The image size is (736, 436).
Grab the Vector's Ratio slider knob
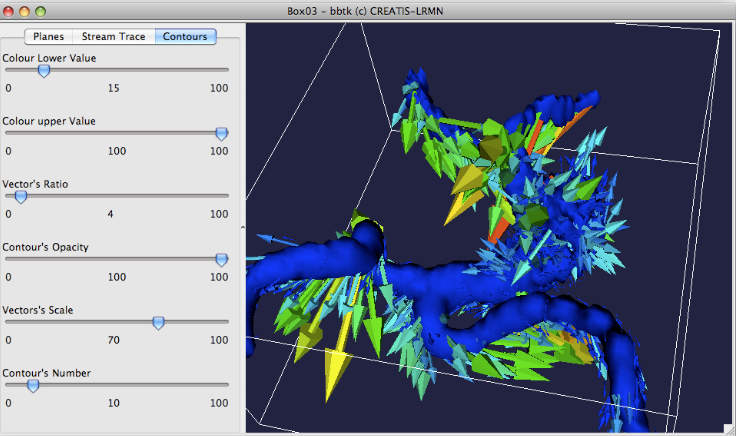pos(20,196)
